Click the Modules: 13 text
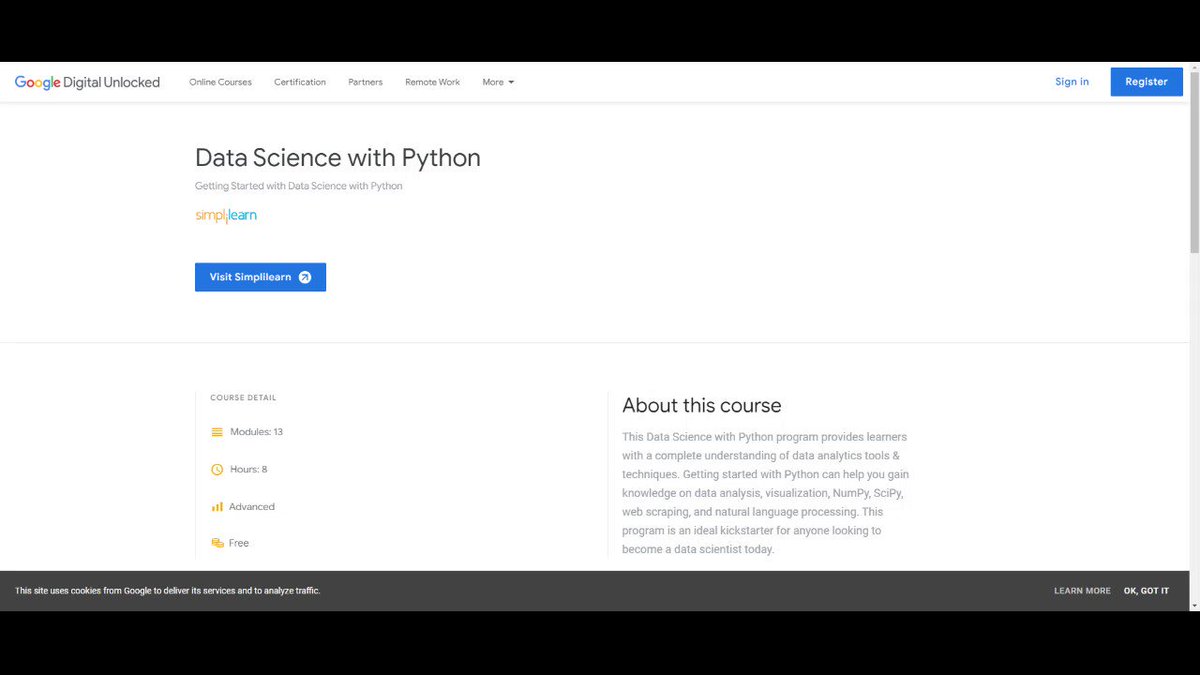The width and height of the screenshot is (1200, 675). point(257,432)
